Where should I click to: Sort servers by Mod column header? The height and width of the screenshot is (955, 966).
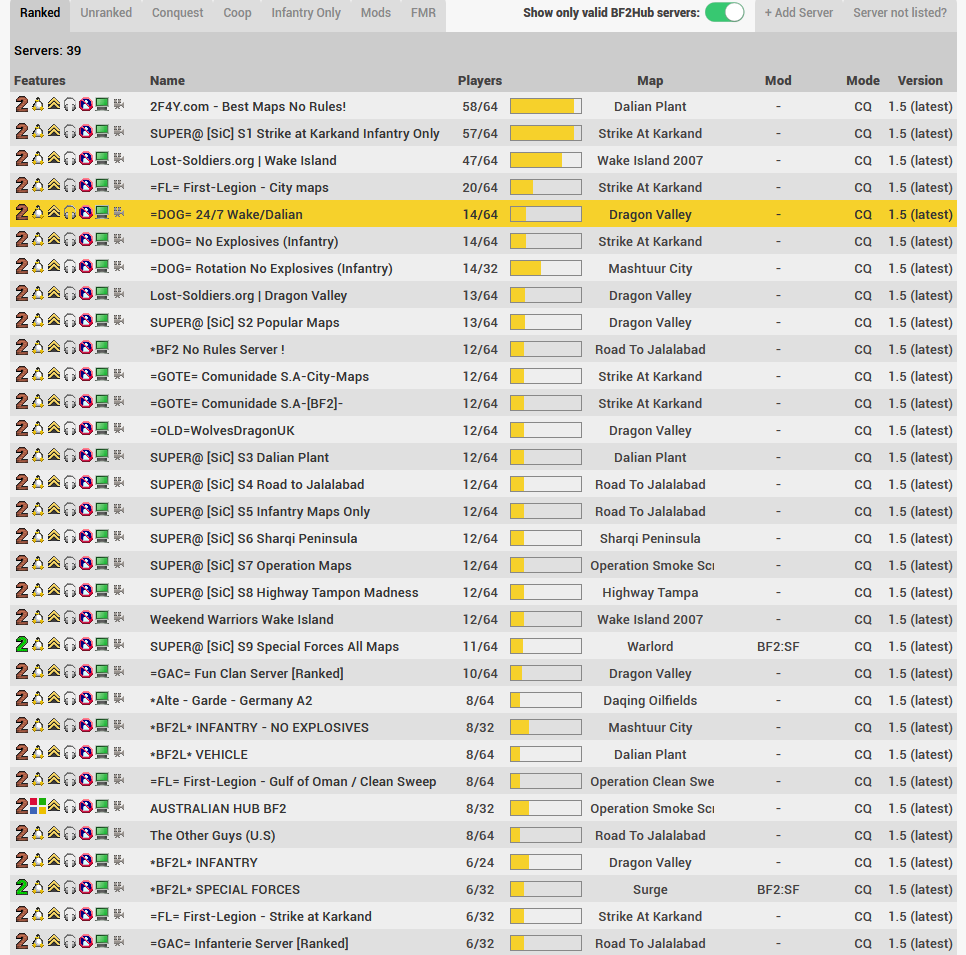click(x=778, y=81)
